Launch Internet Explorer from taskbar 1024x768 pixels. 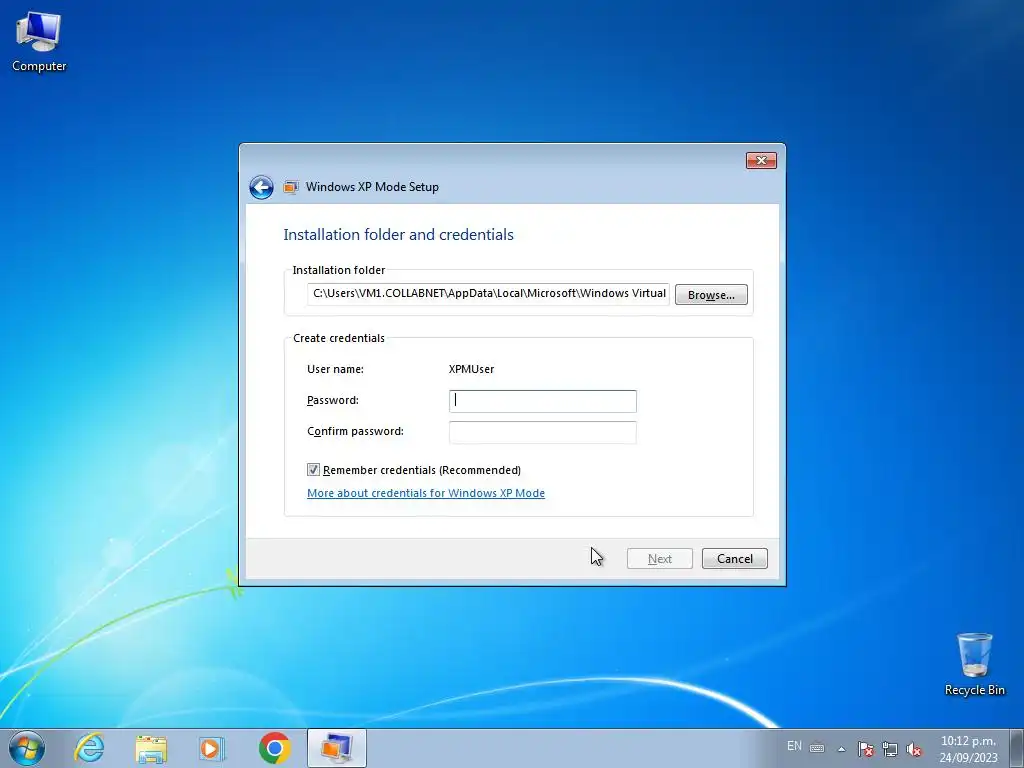point(89,748)
